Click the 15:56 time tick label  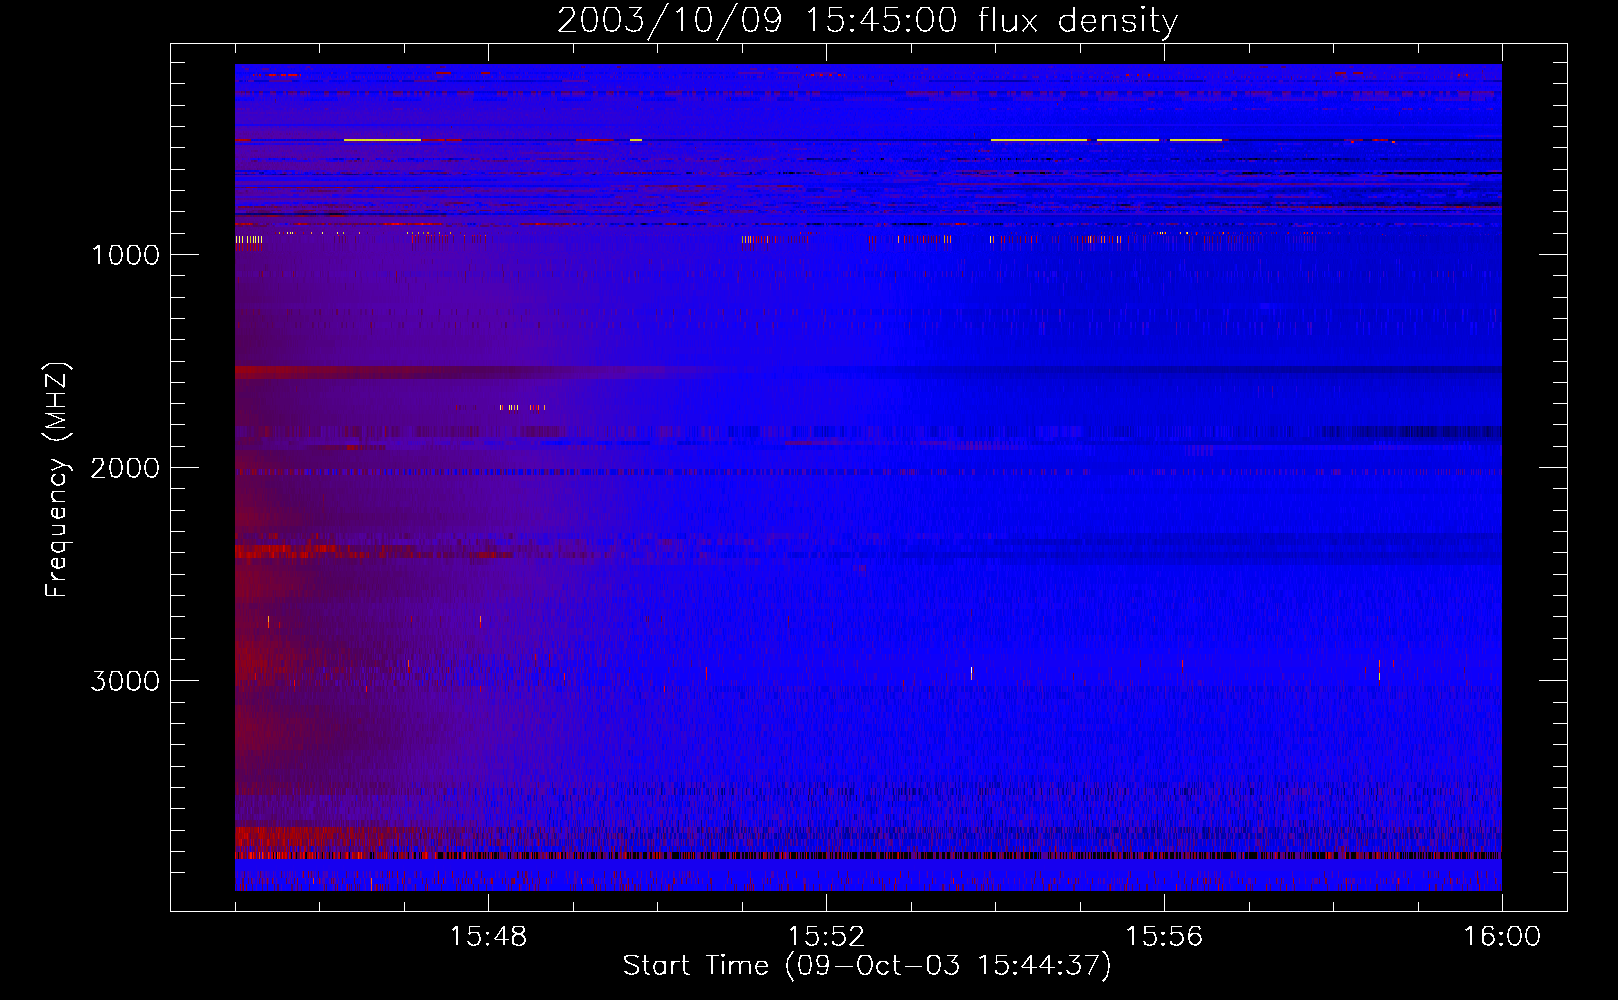click(1164, 937)
